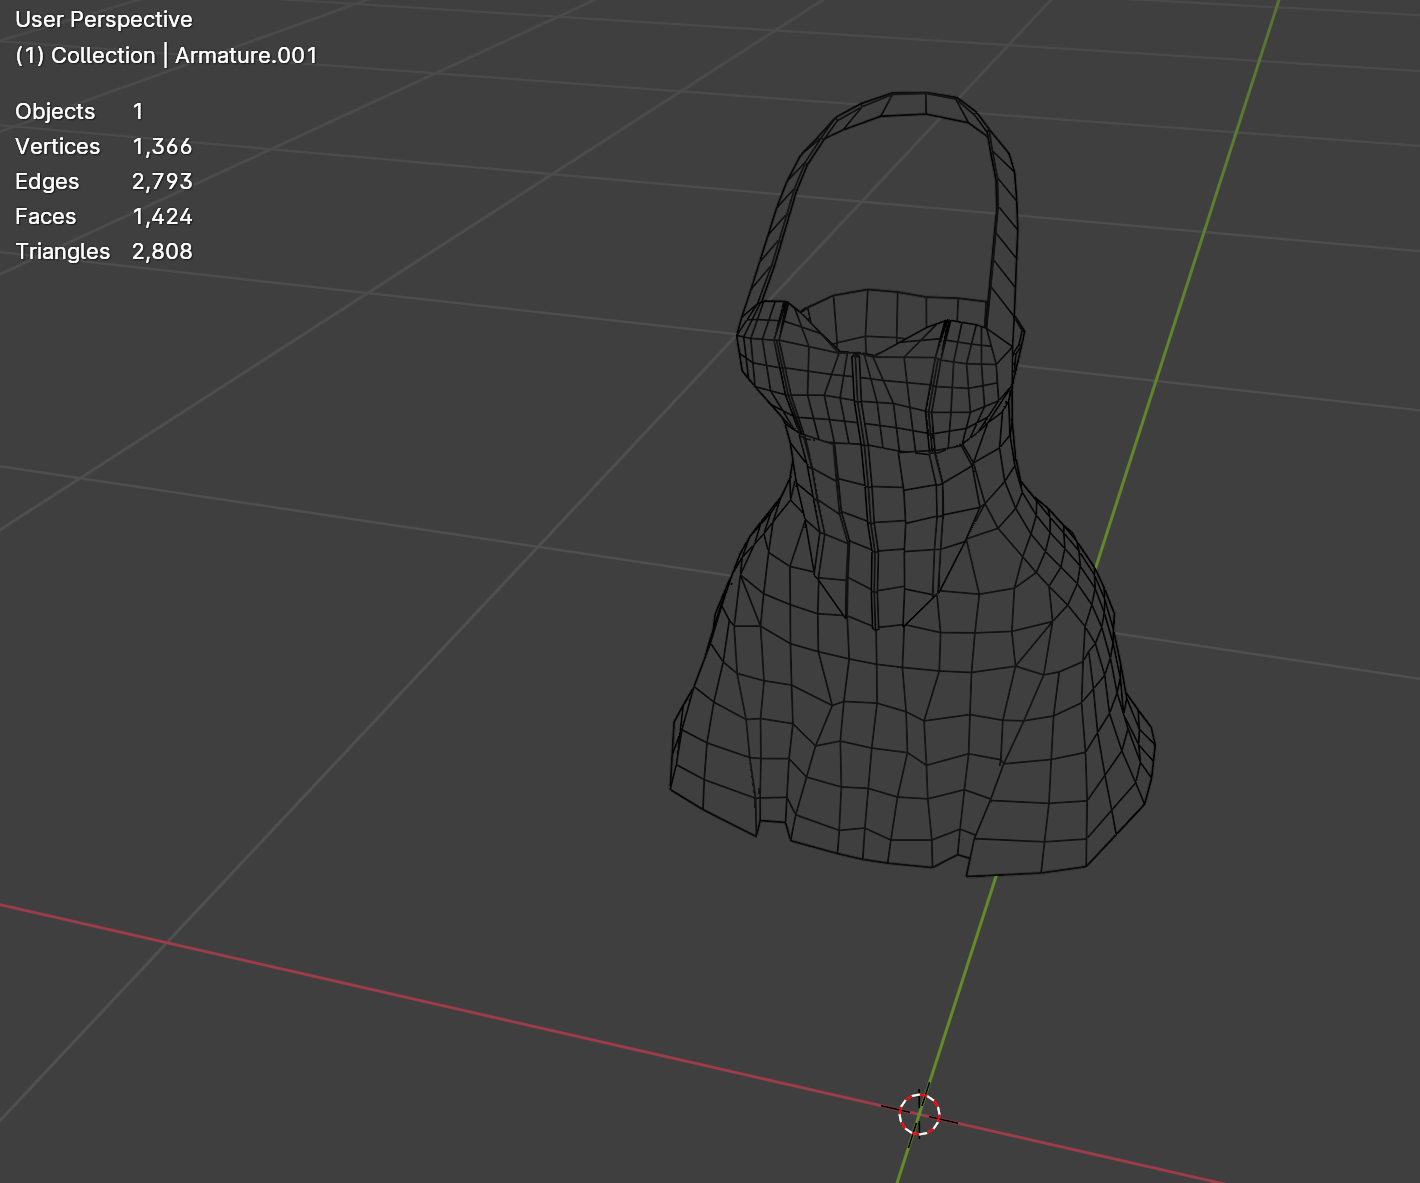
Task: Click the Objects count label
Action: point(55,111)
